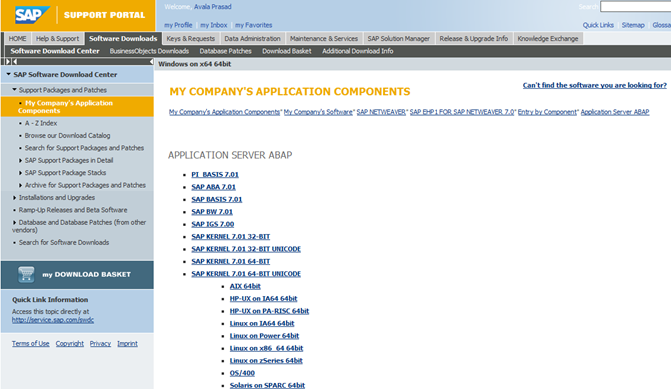Click SAP EHP1 FOR SAP NETWEAVER 7.0 breadcrumb
671x389 pixels.
coord(462,112)
